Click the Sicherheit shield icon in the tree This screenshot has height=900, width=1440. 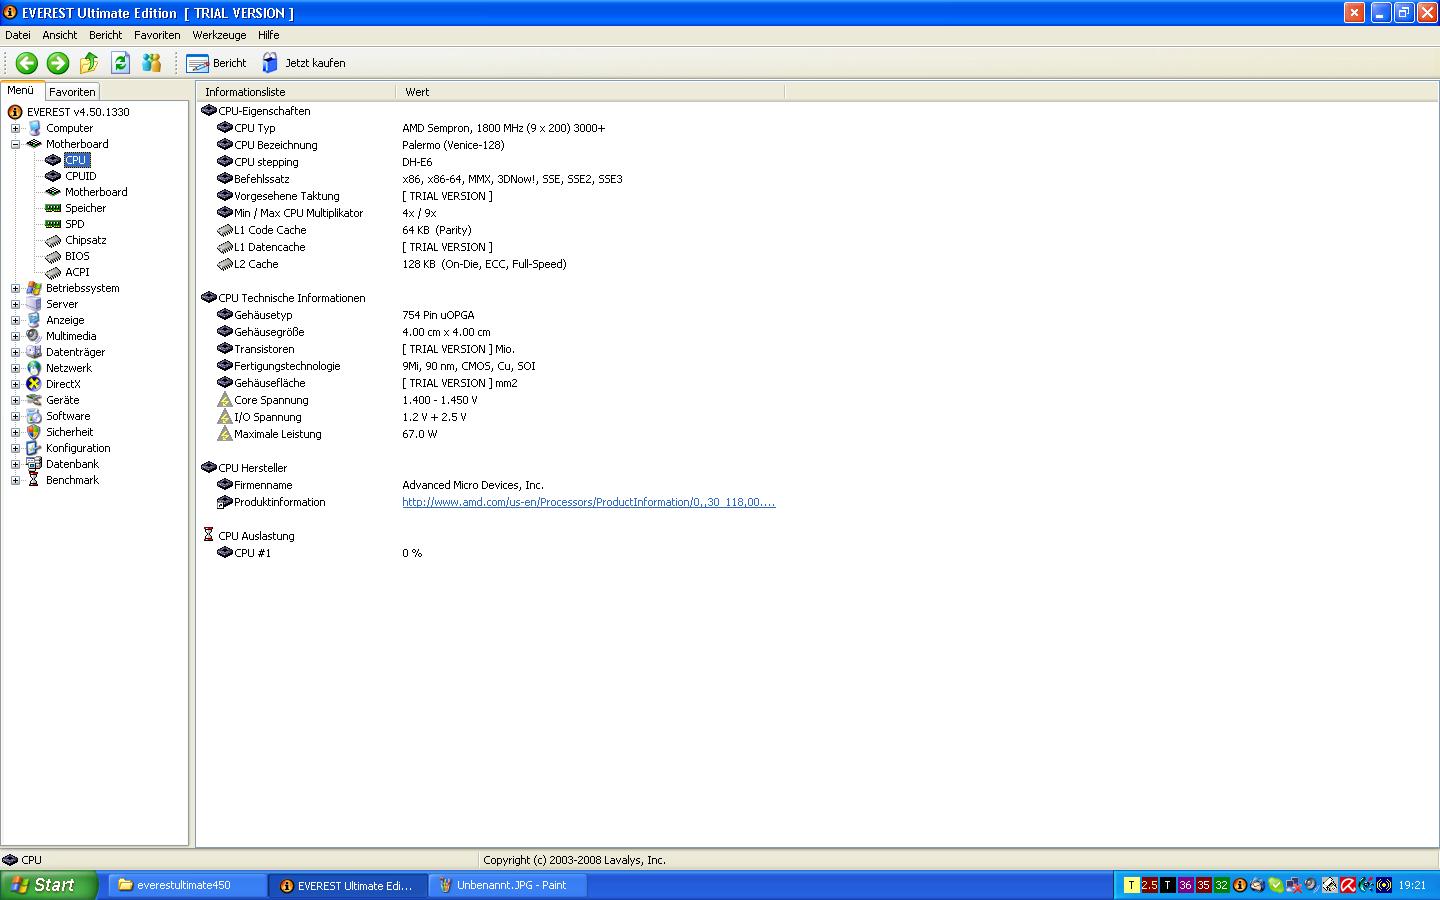pyautogui.click(x=34, y=432)
